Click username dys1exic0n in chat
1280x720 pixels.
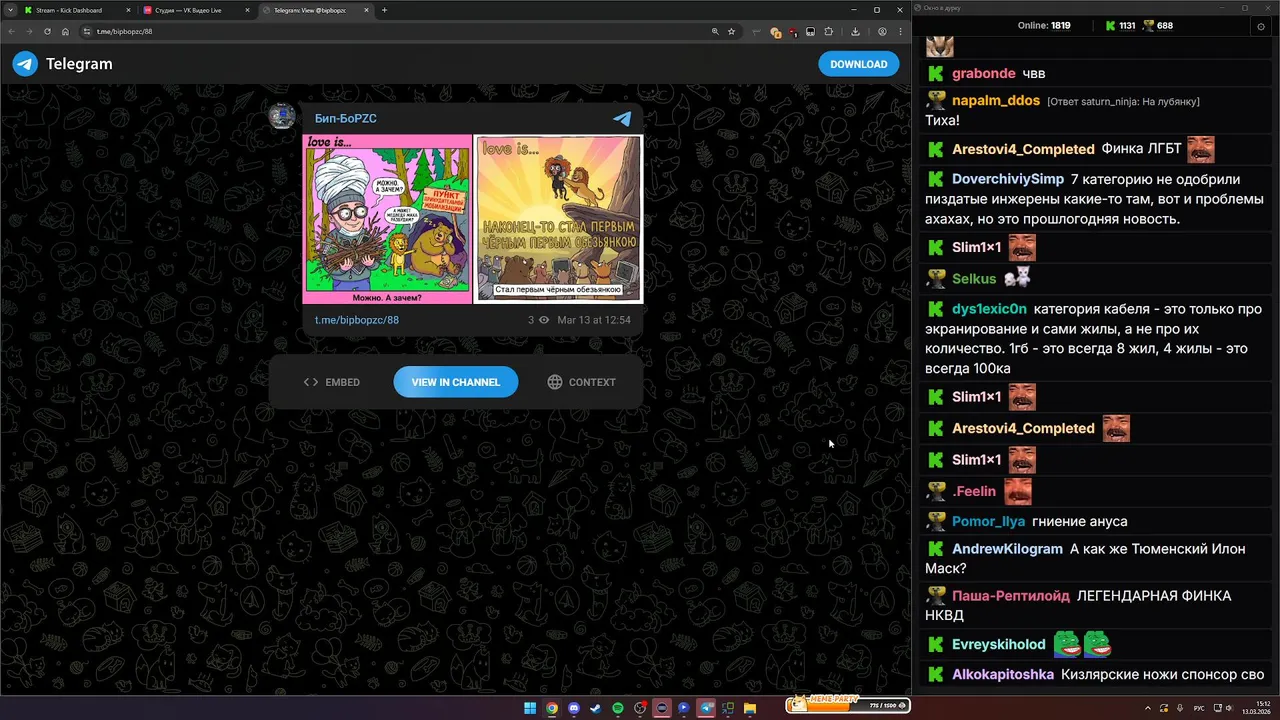point(989,310)
